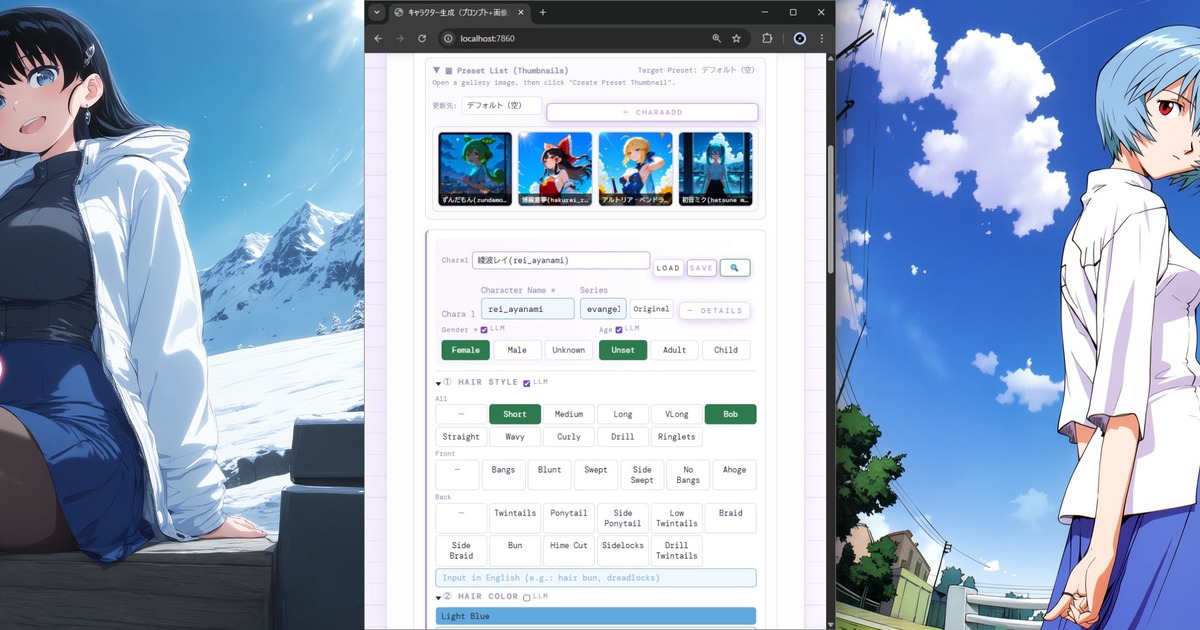Focus the Series input field
The height and width of the screenshot is (630, 1200).
(603, 309)
